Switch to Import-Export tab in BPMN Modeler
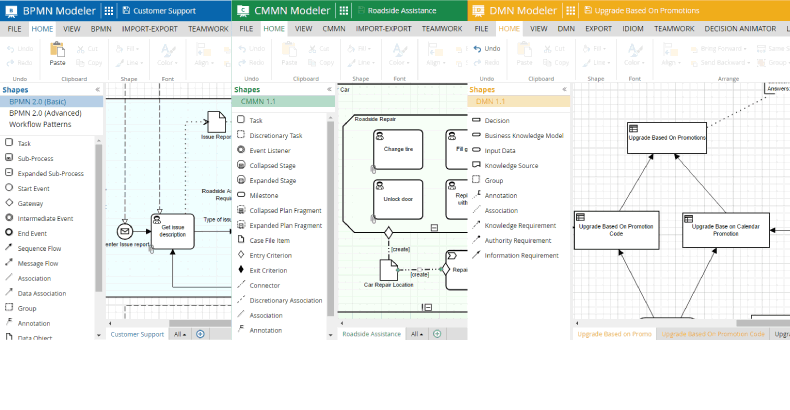The height and width of the screenshot is (410, 790). coord(151,29)
